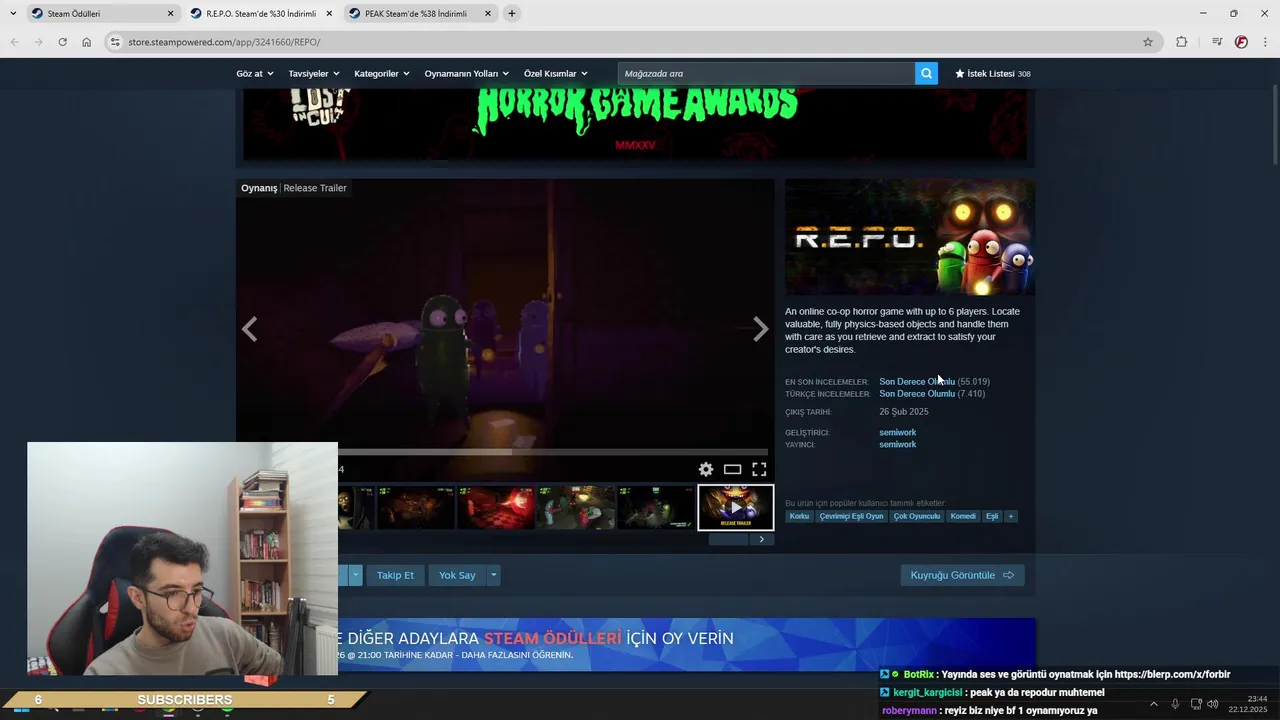
Task: Select the Release Trailer thumbnail
Action: click(x=735, y=507)
